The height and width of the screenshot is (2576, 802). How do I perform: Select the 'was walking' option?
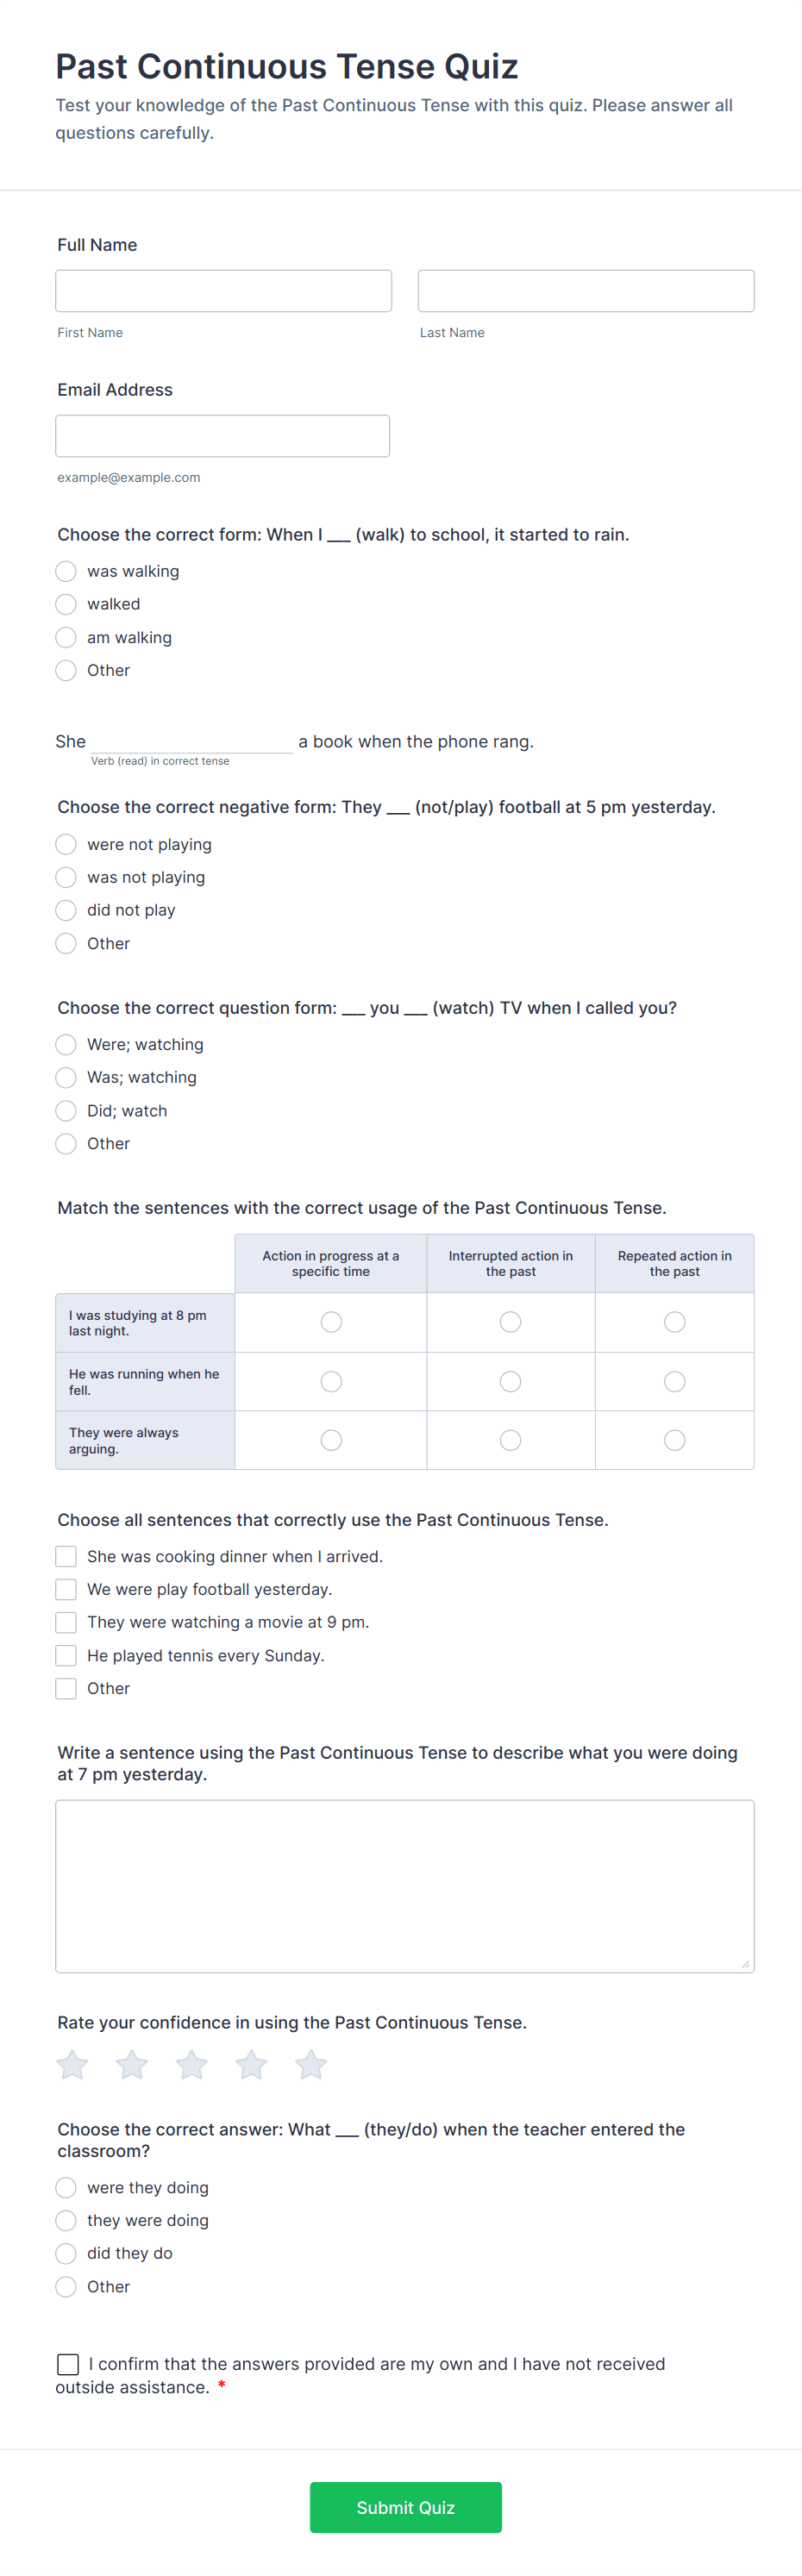(66, 571)
